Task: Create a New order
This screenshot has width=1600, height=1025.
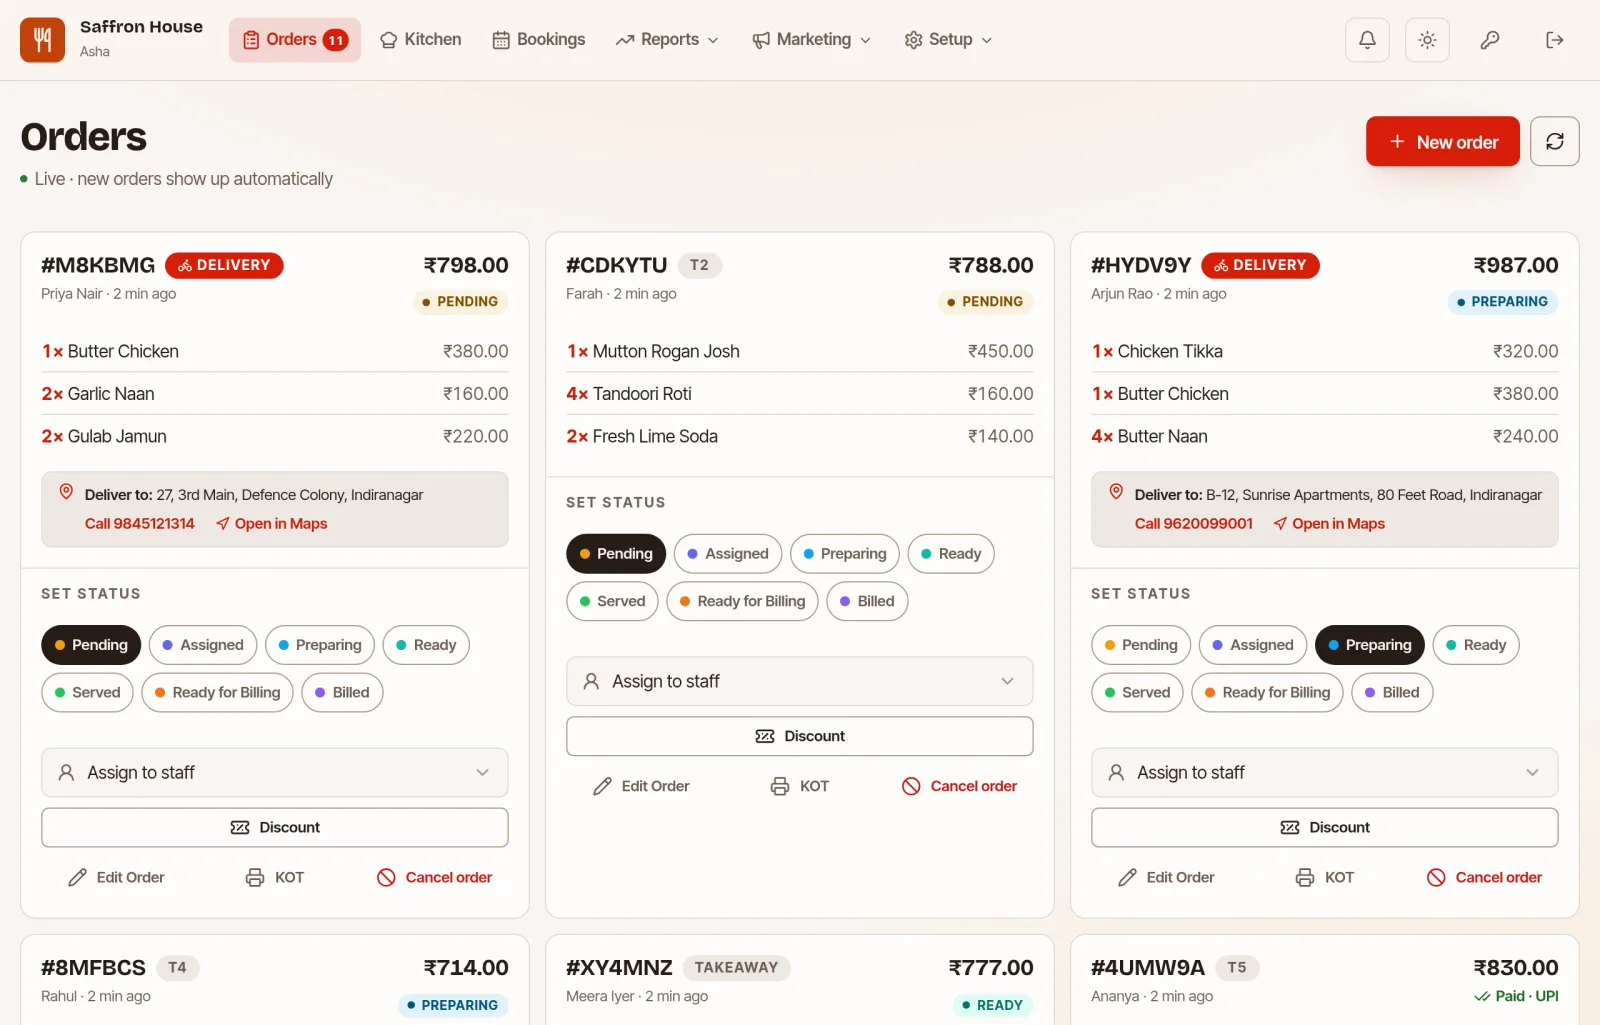Action: click(x=1443, y=141)
